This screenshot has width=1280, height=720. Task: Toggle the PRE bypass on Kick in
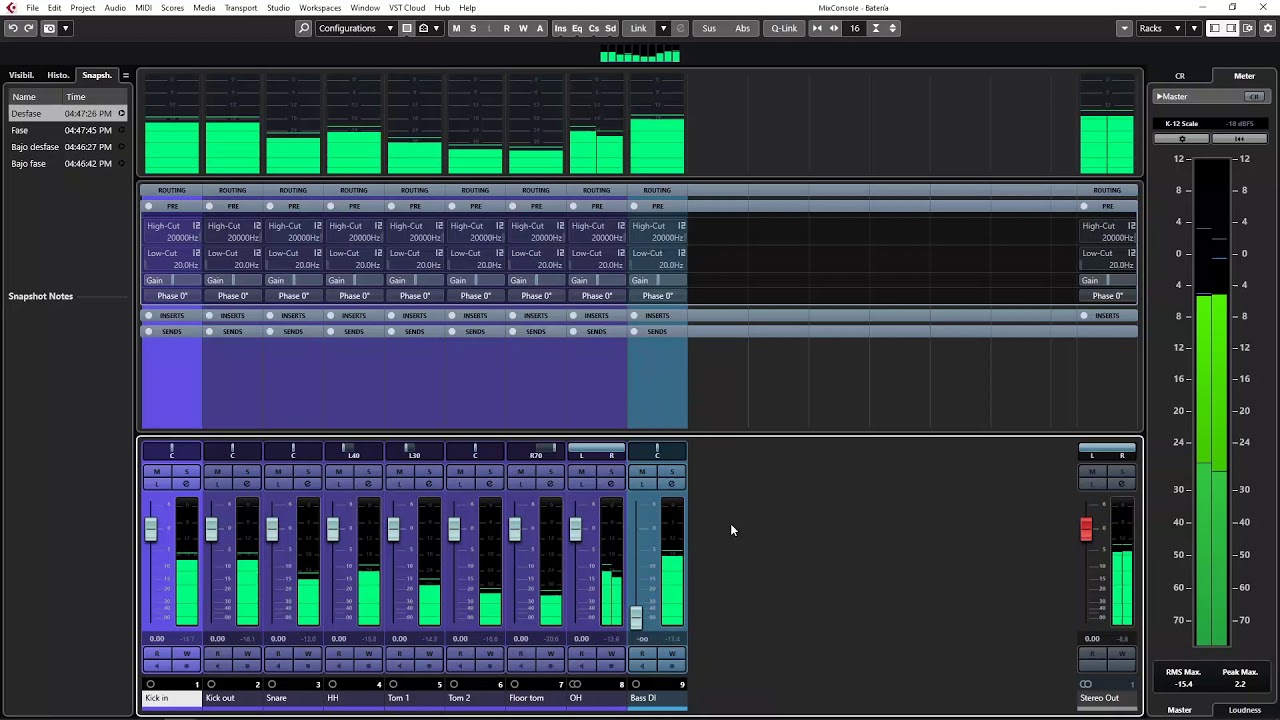coord(149,206)
